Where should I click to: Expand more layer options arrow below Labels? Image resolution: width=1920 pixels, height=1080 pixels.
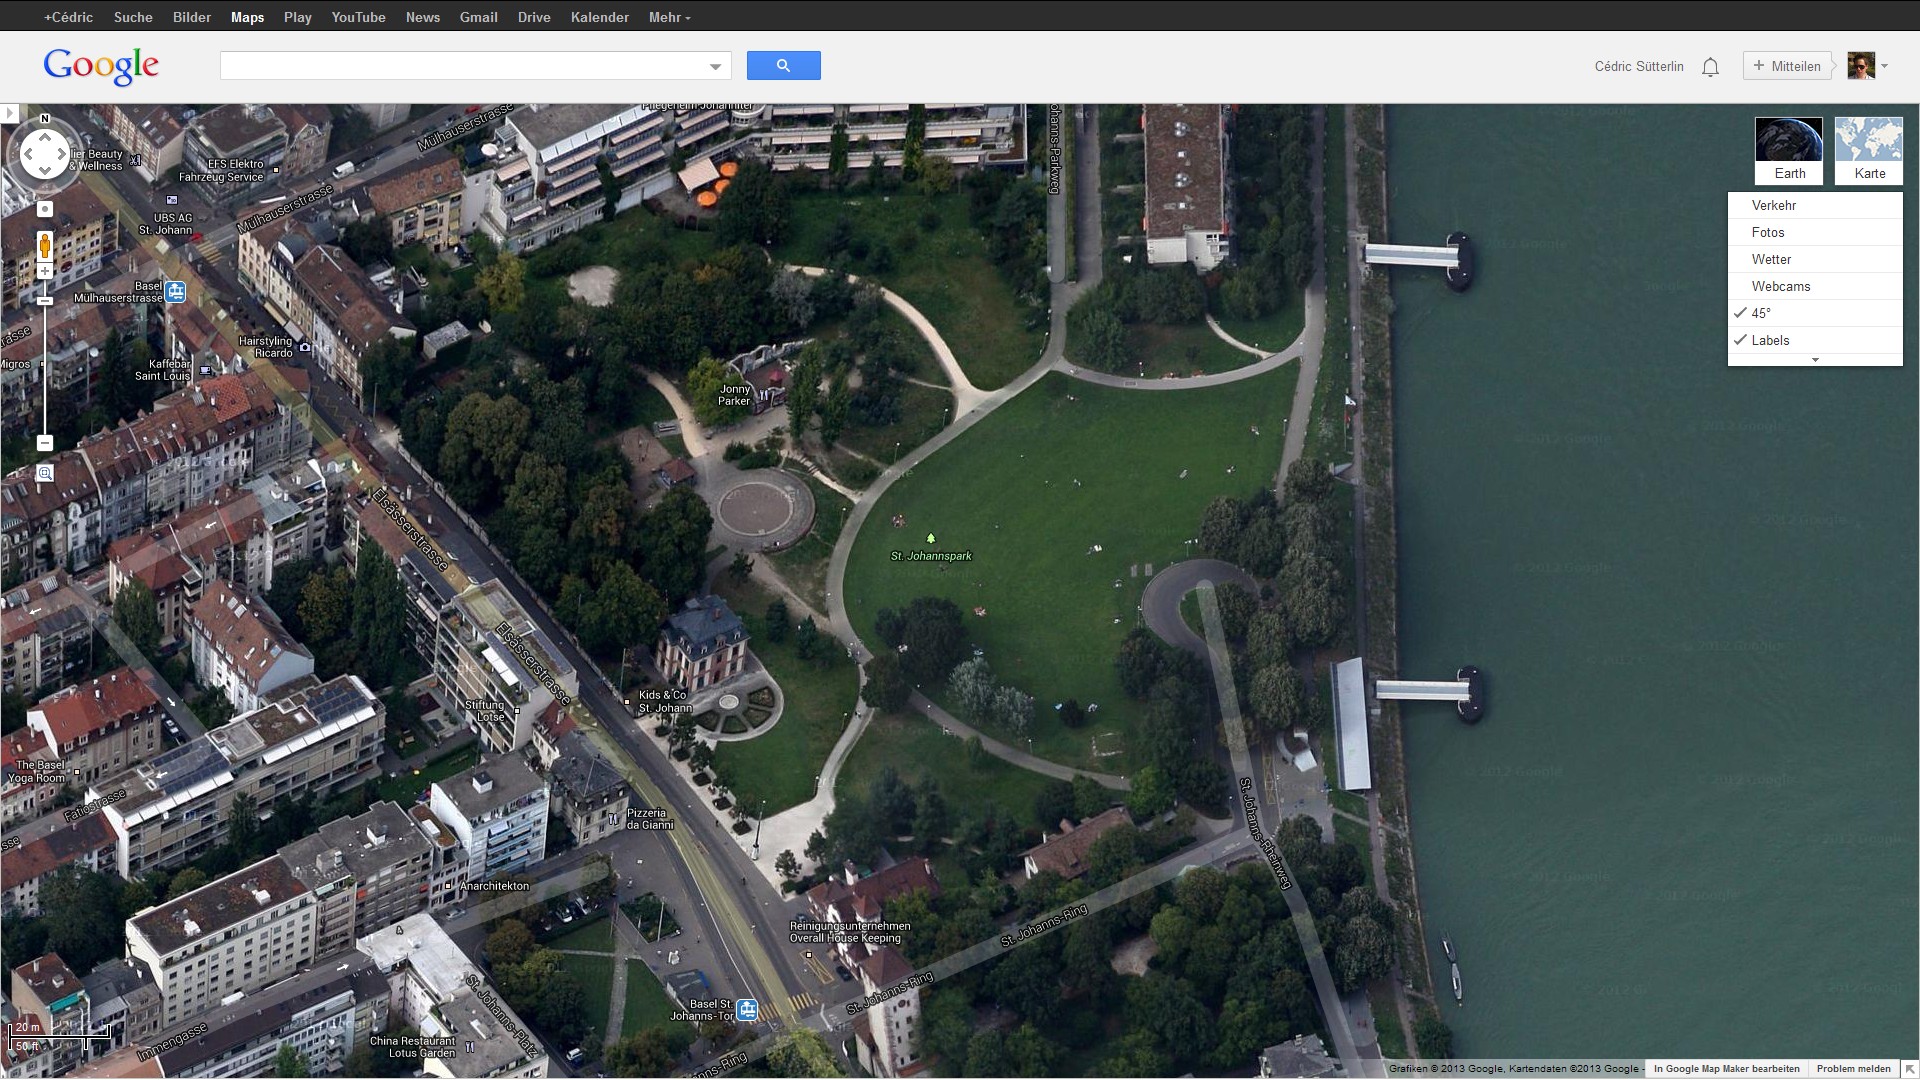(1815, 360)
